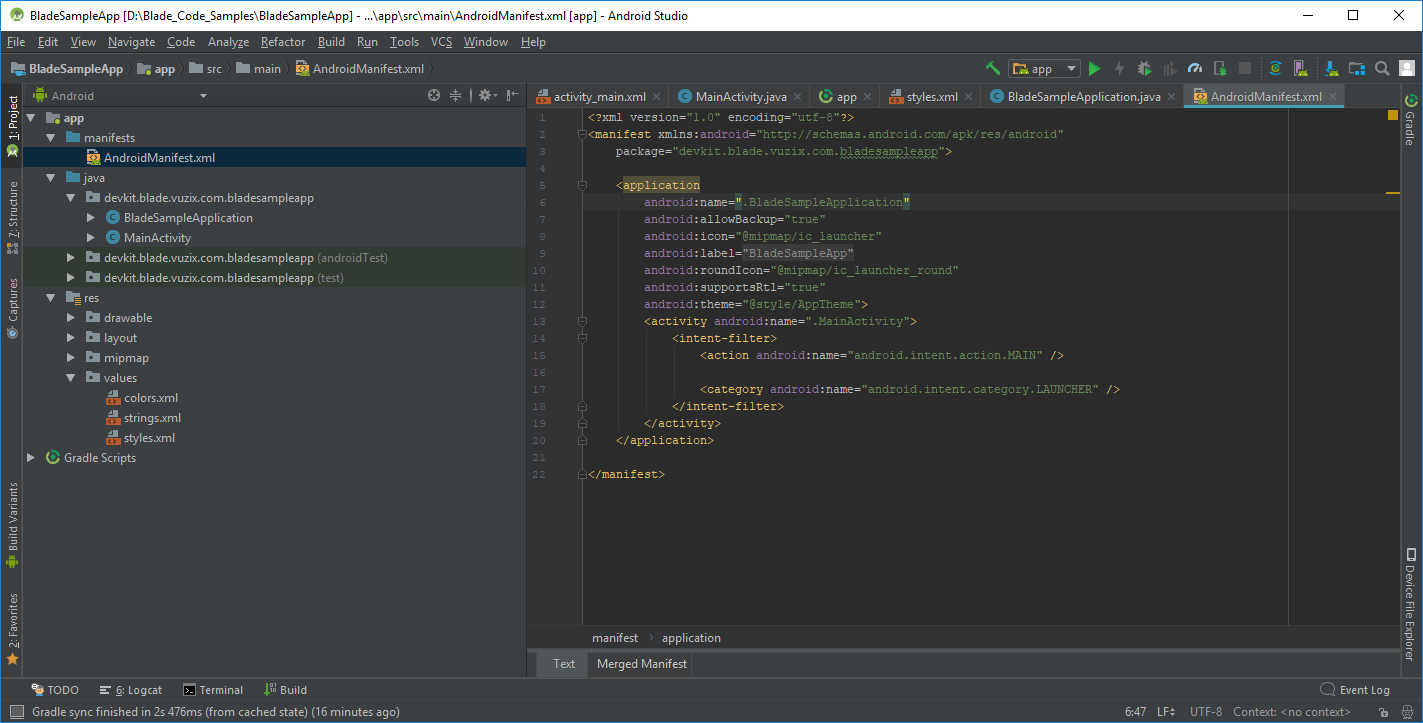Expand the androidTest package arrow
1423x723 pixels.
tap(71, 257)
